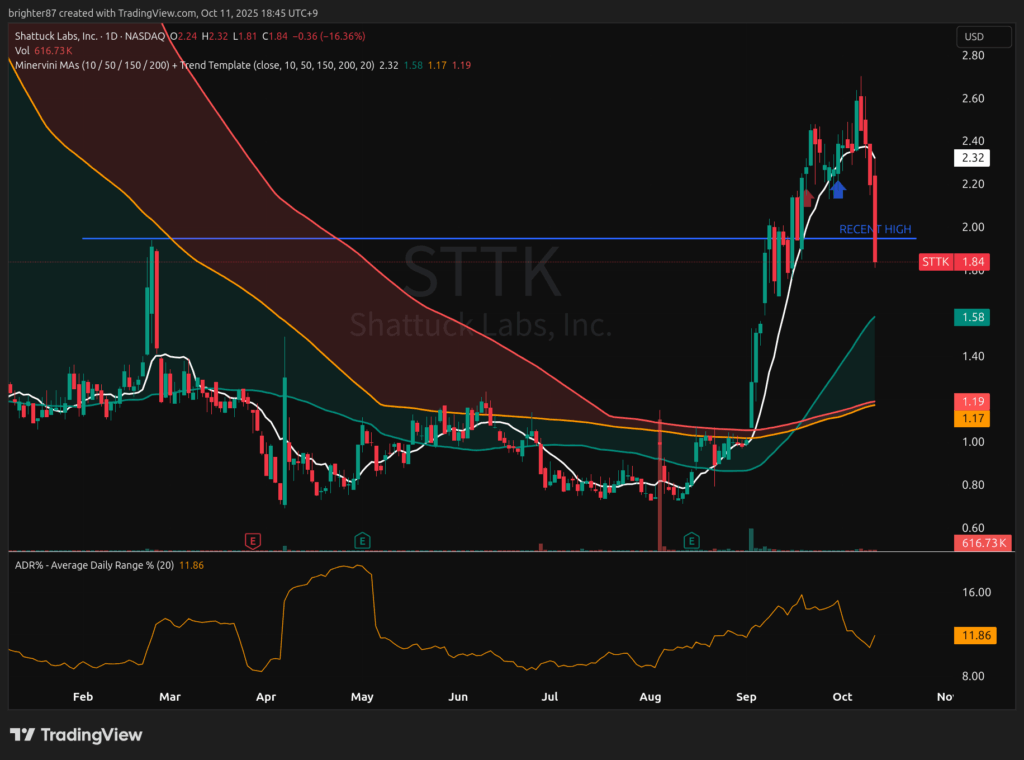Click the red 616.73K volume axis label
Viewport: 1024px width, 760px height.
pos(982,542)
